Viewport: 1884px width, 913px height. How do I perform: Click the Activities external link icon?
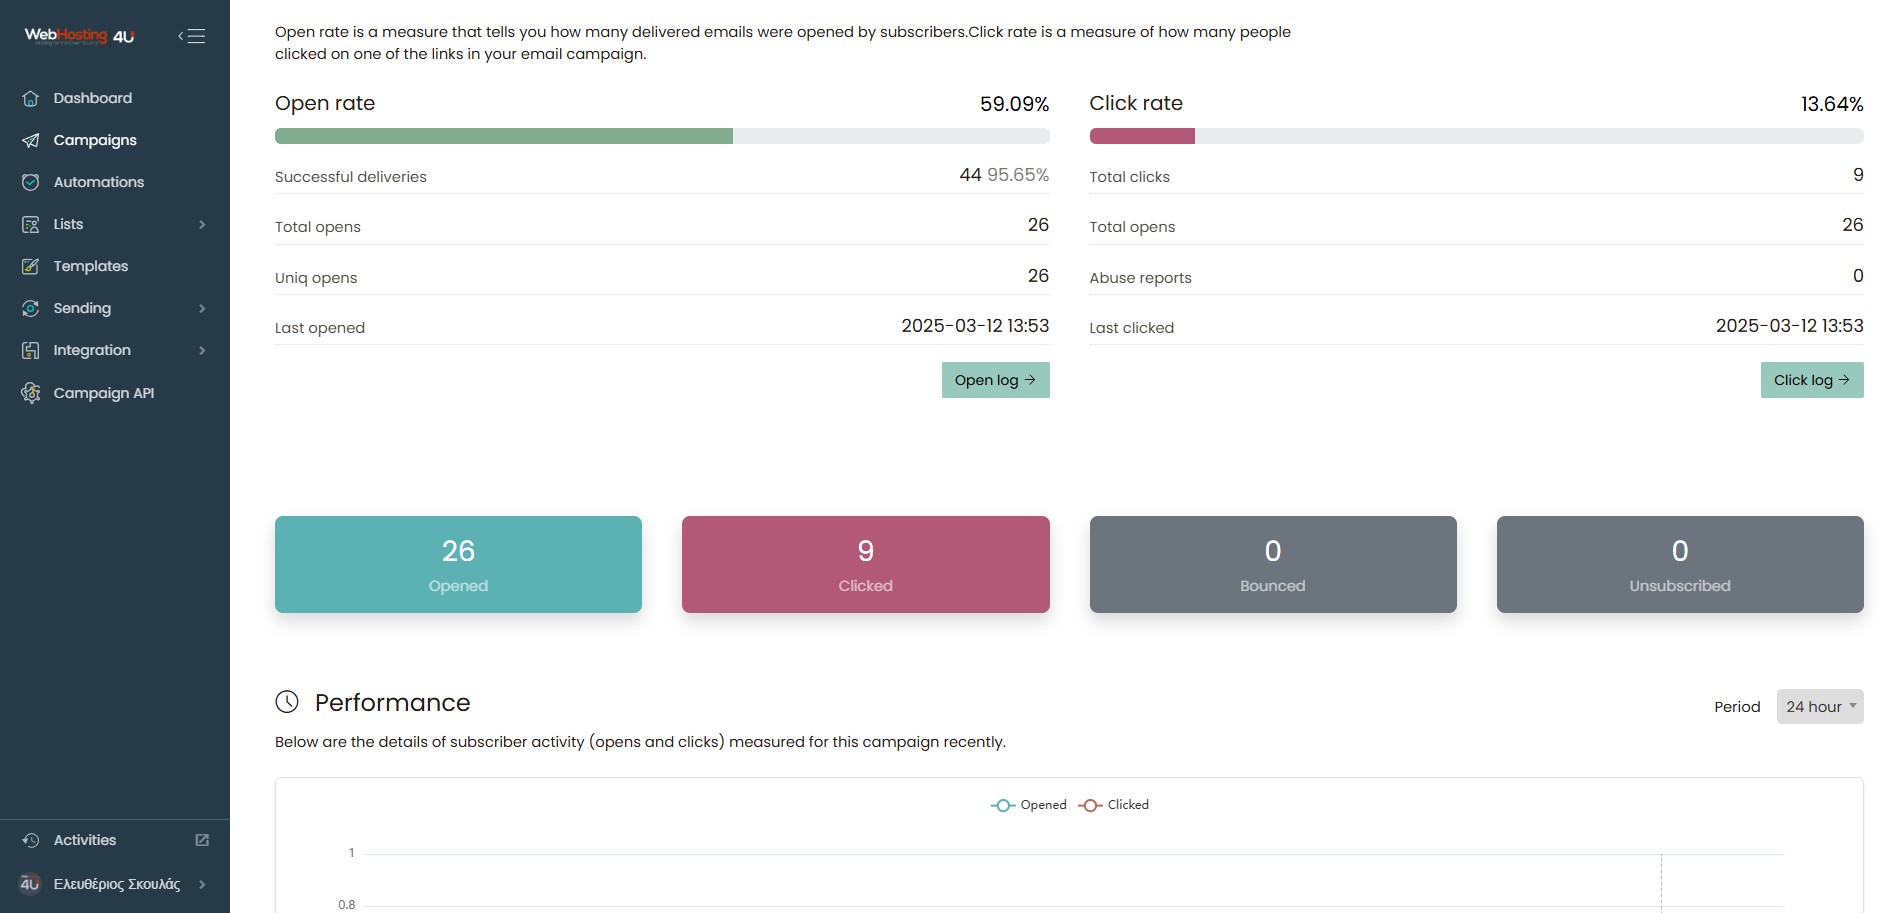pyautogui.click(x=202, y=840)
